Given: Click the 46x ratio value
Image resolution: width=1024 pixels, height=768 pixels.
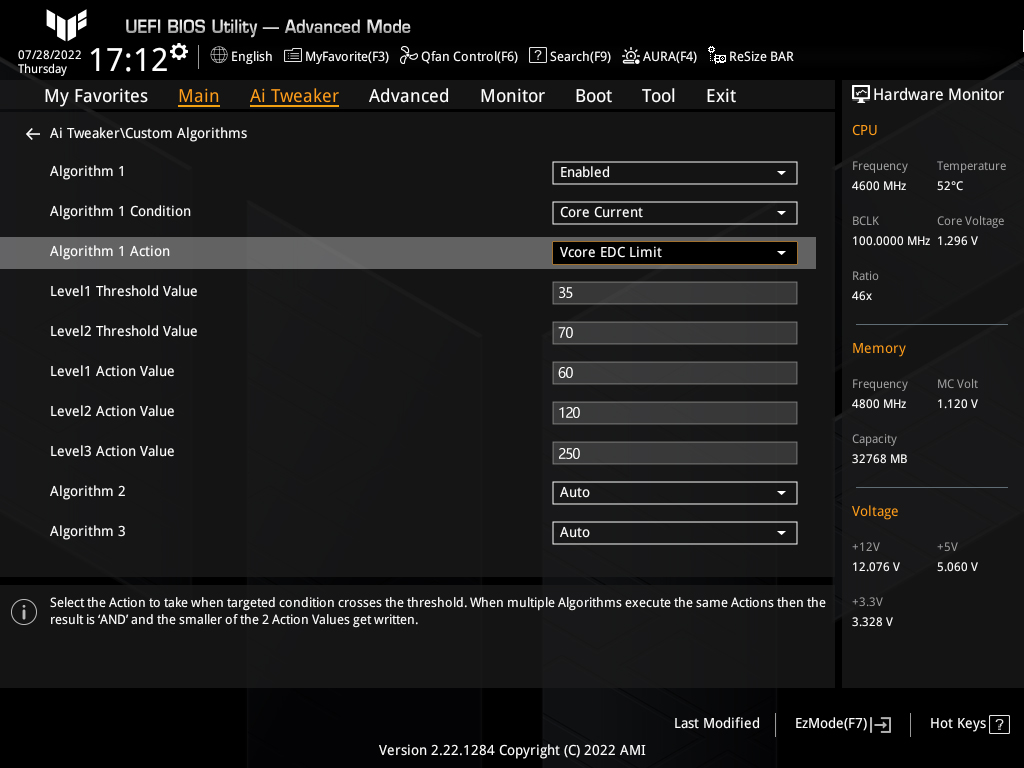Looking at the screenshot, I should (861, 296).
